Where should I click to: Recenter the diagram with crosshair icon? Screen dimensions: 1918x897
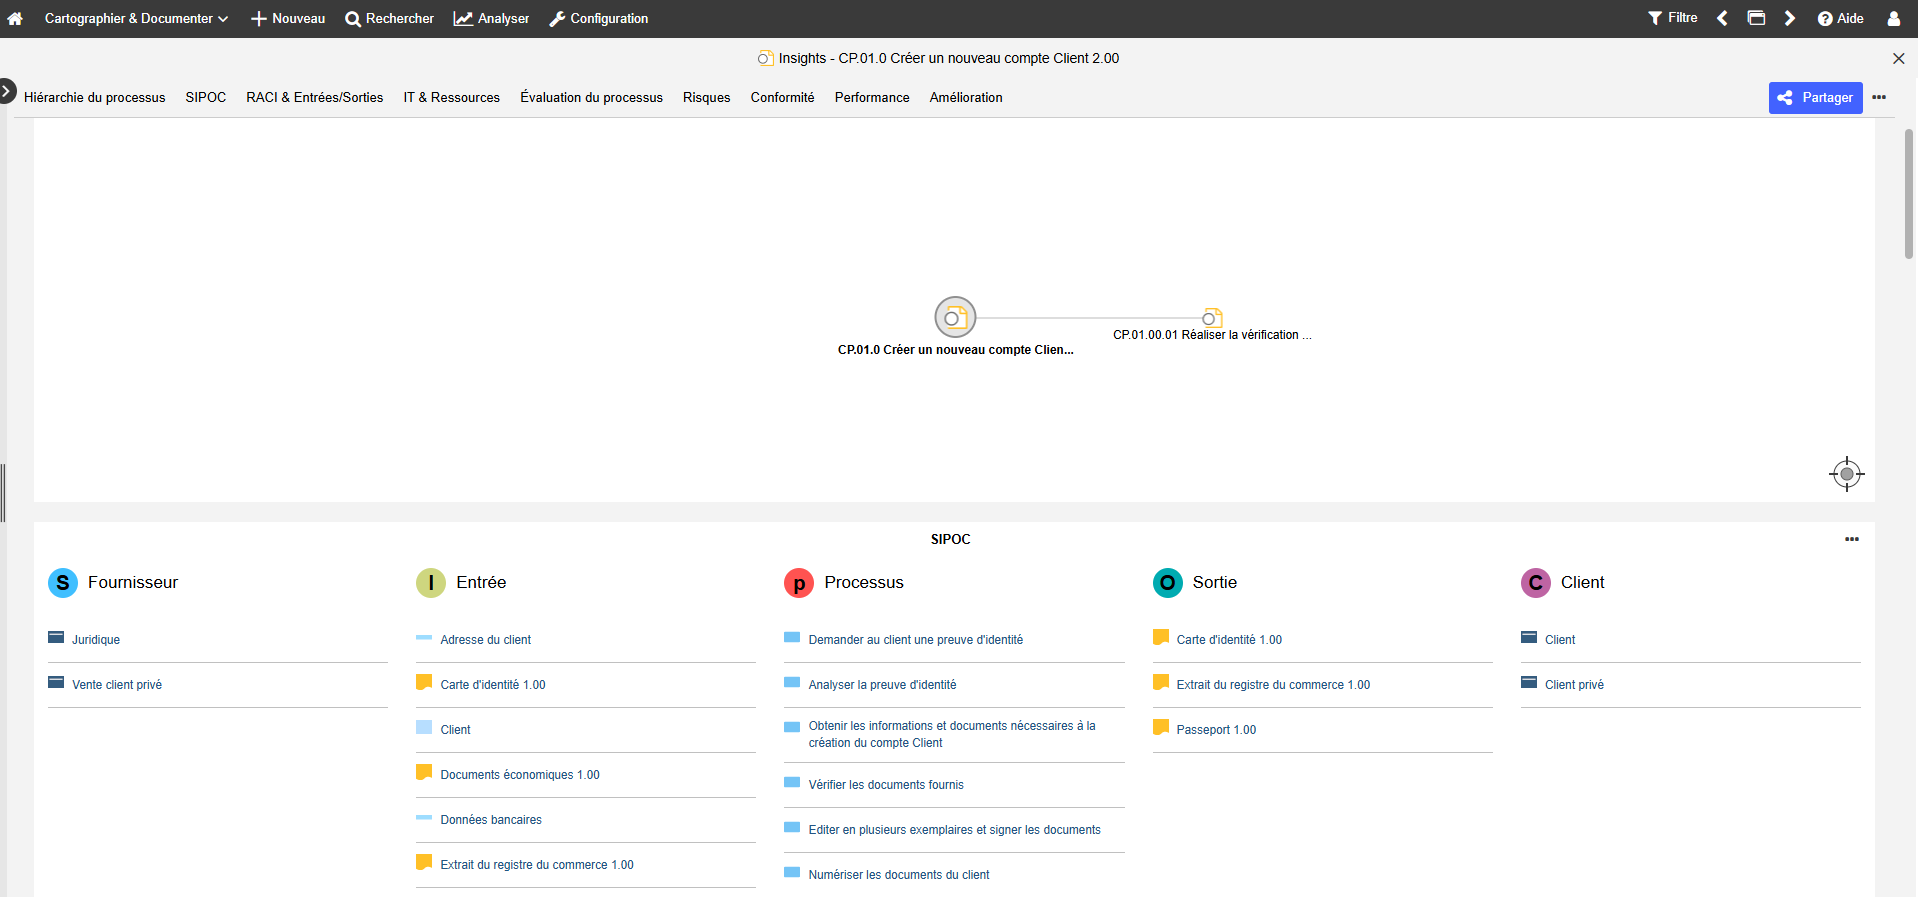tap(1846, 474)
